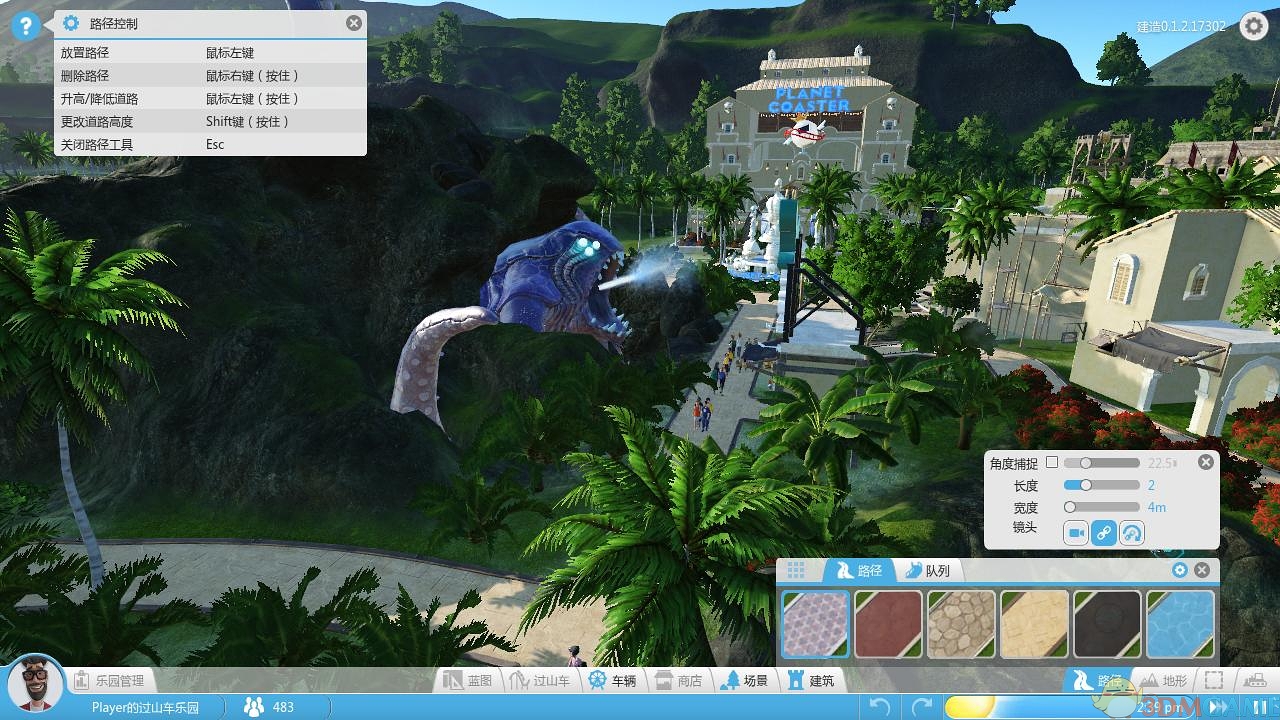Enable the 角度捕捉 angle snap checkbox
Screen dimensions: 1280x720
pos(1052,463)
